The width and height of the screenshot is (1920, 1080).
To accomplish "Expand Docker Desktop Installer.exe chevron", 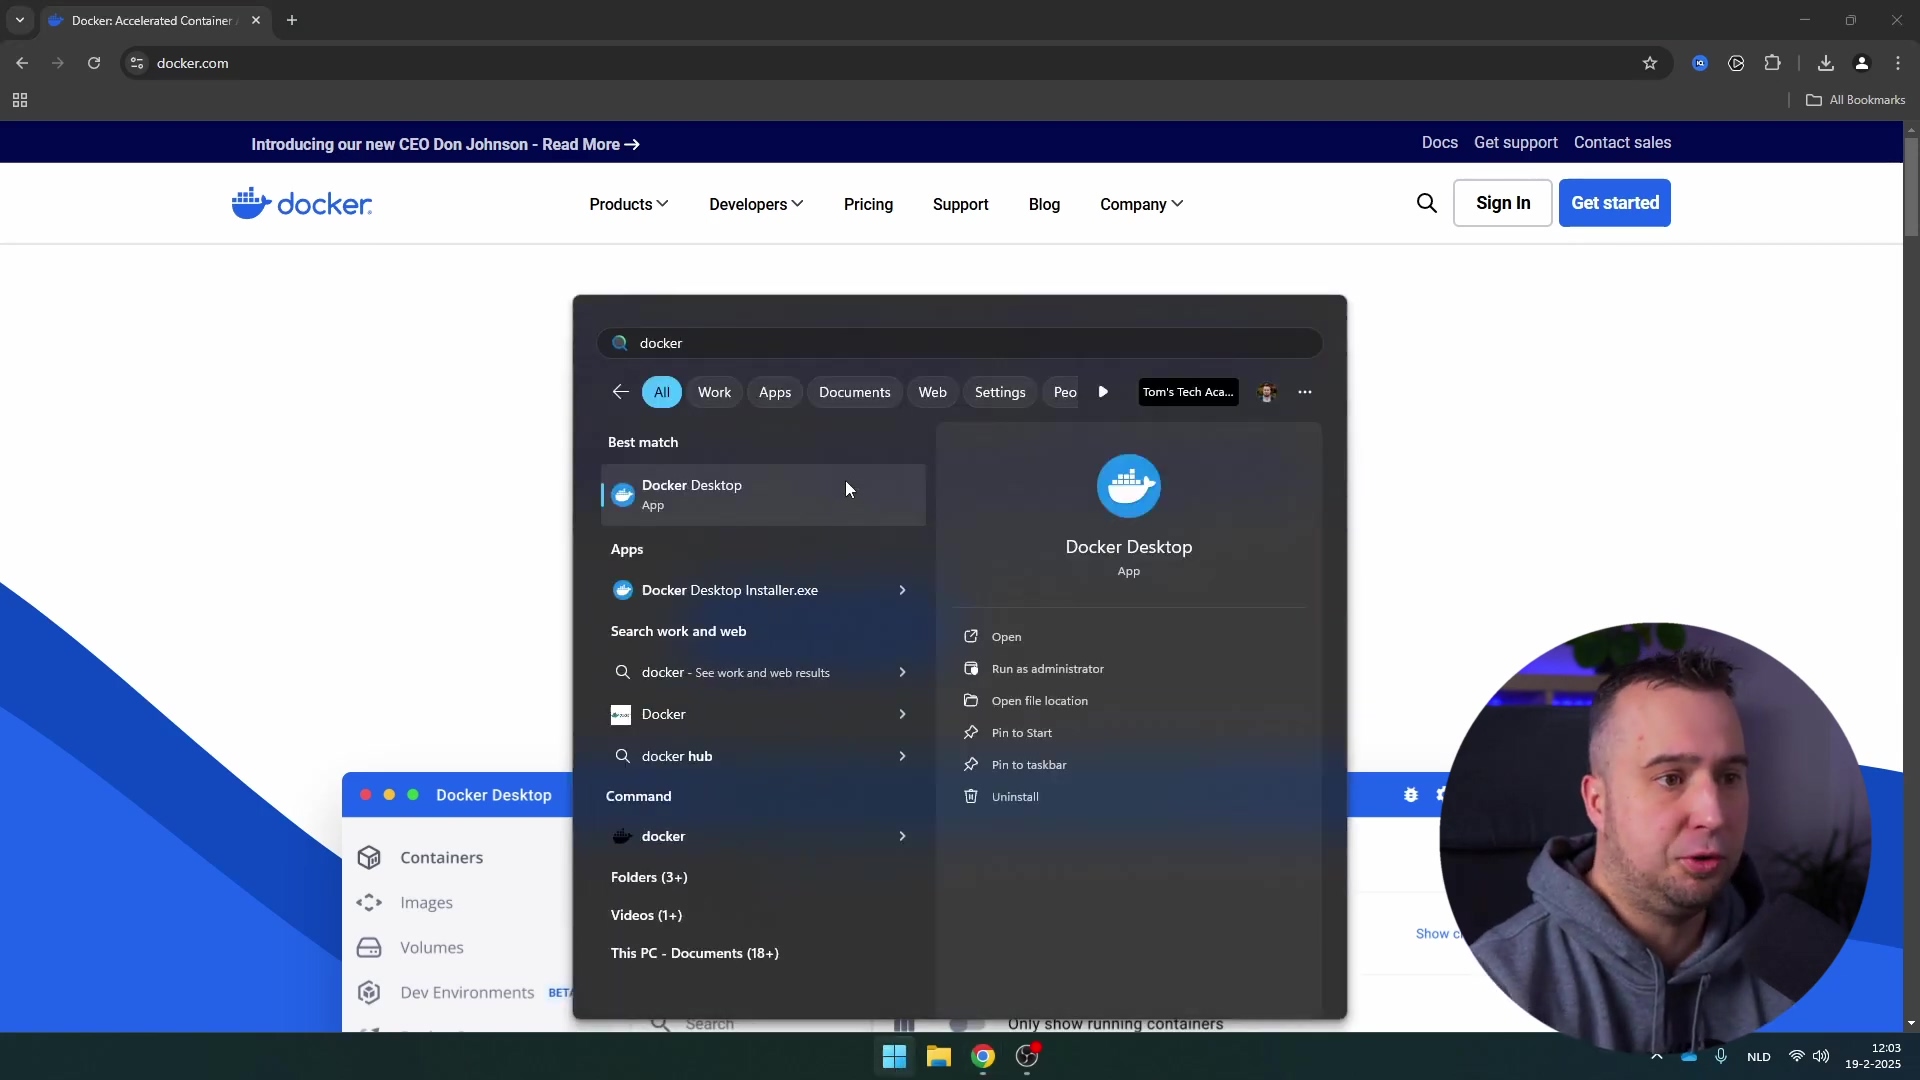I will click(x=902, y=590).
